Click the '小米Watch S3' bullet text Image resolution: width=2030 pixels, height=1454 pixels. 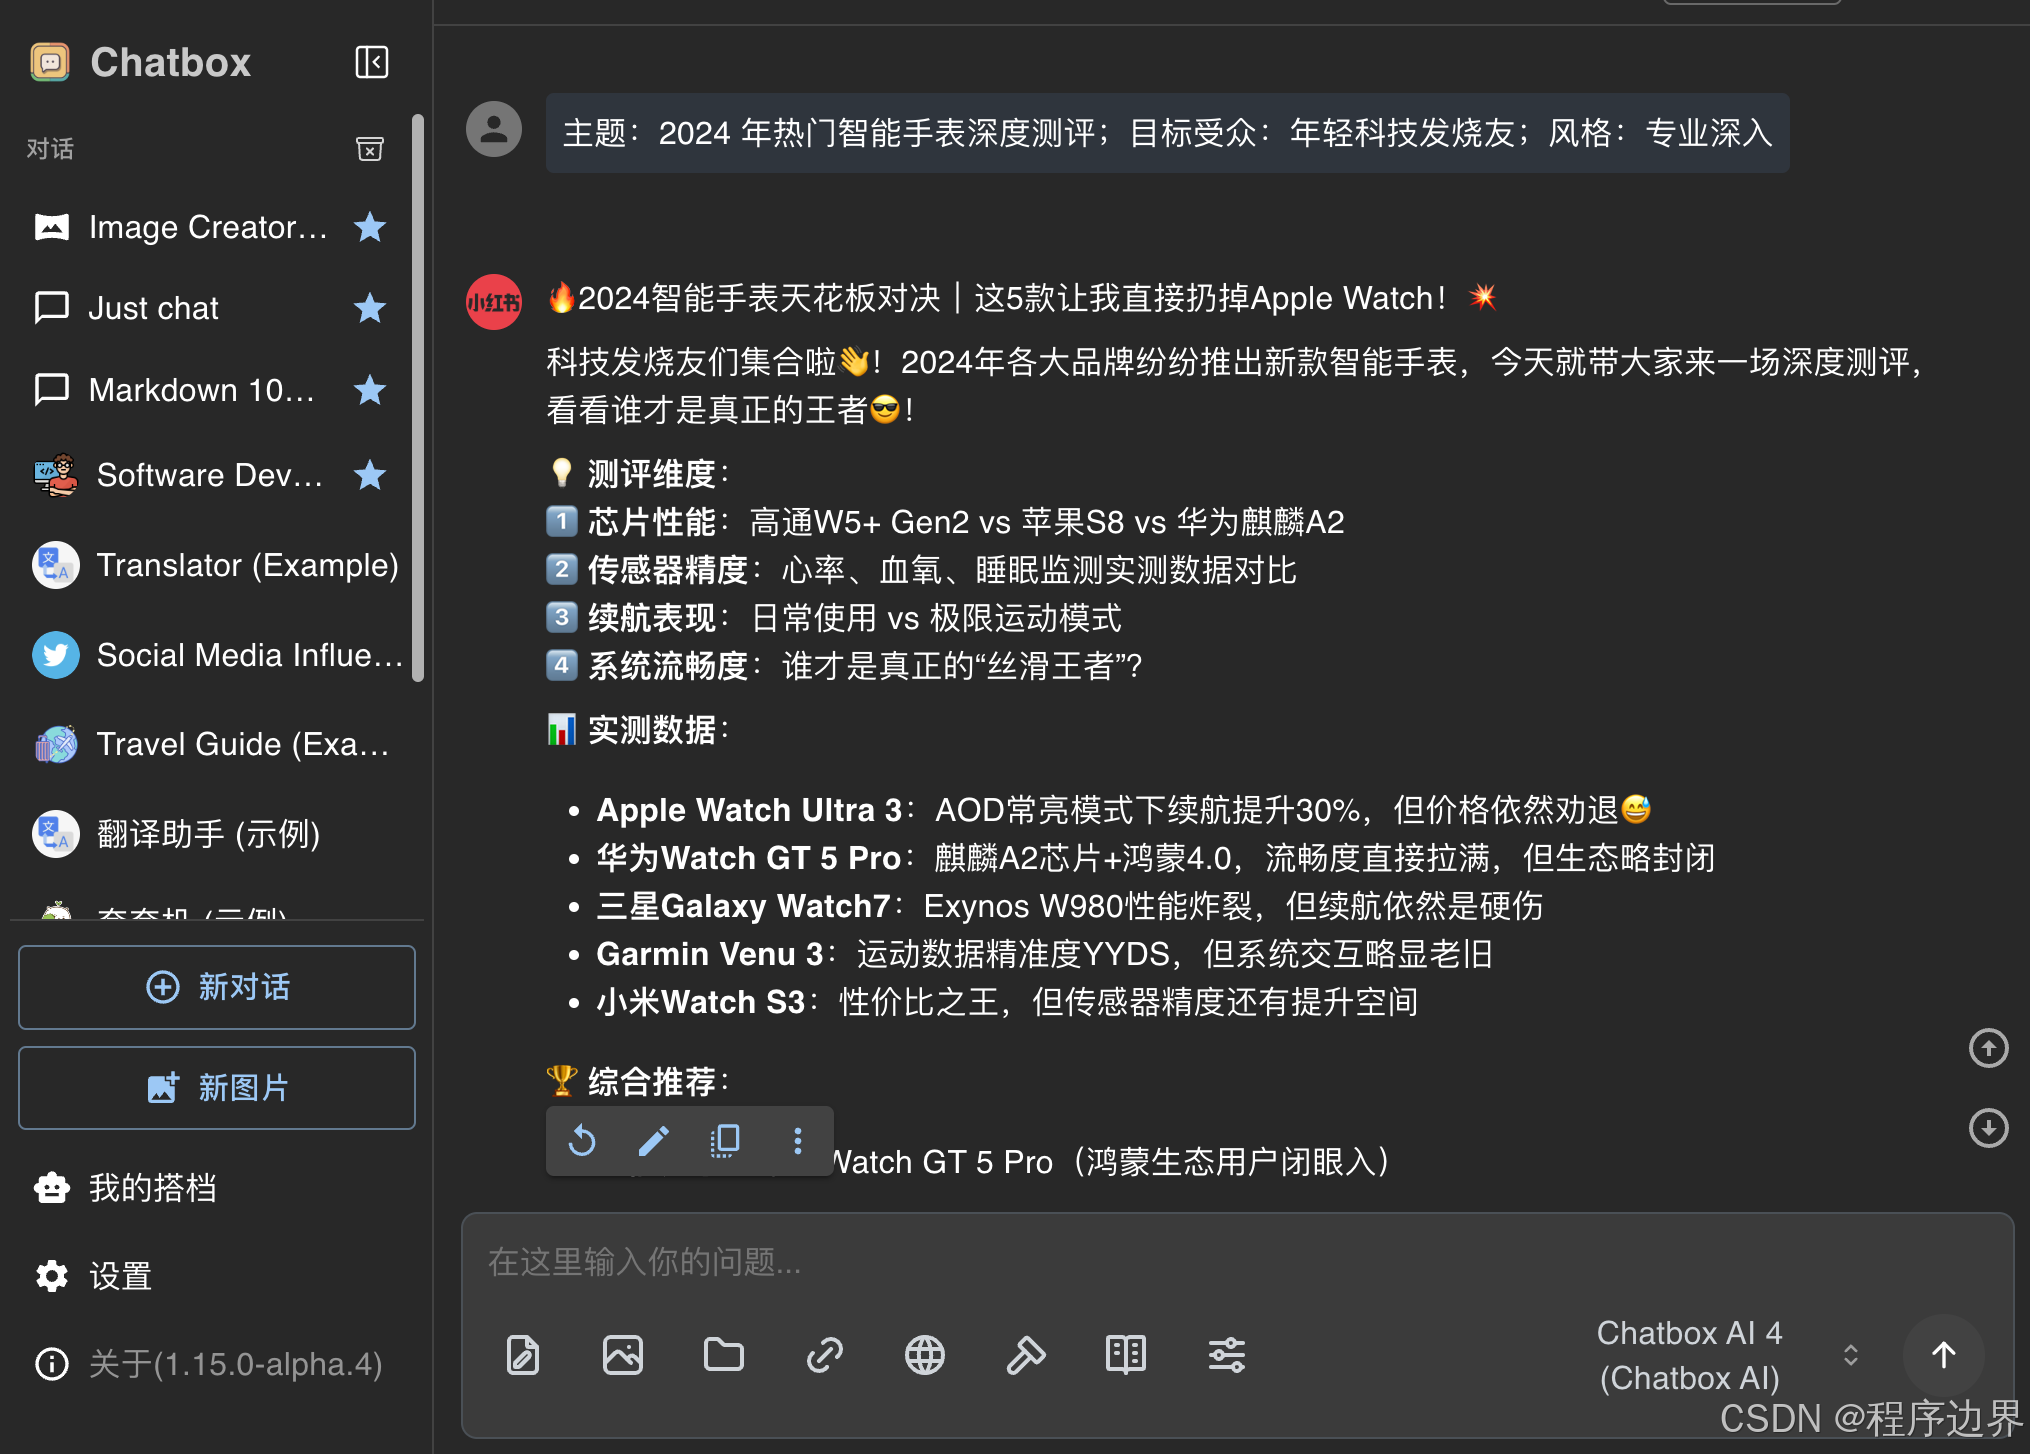701,1002
